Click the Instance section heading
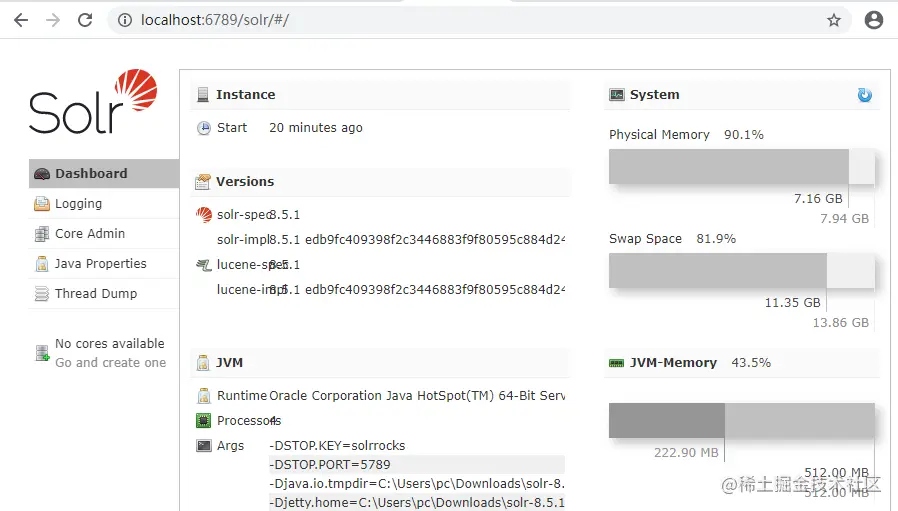898x511 pixels. pos(246,95)
